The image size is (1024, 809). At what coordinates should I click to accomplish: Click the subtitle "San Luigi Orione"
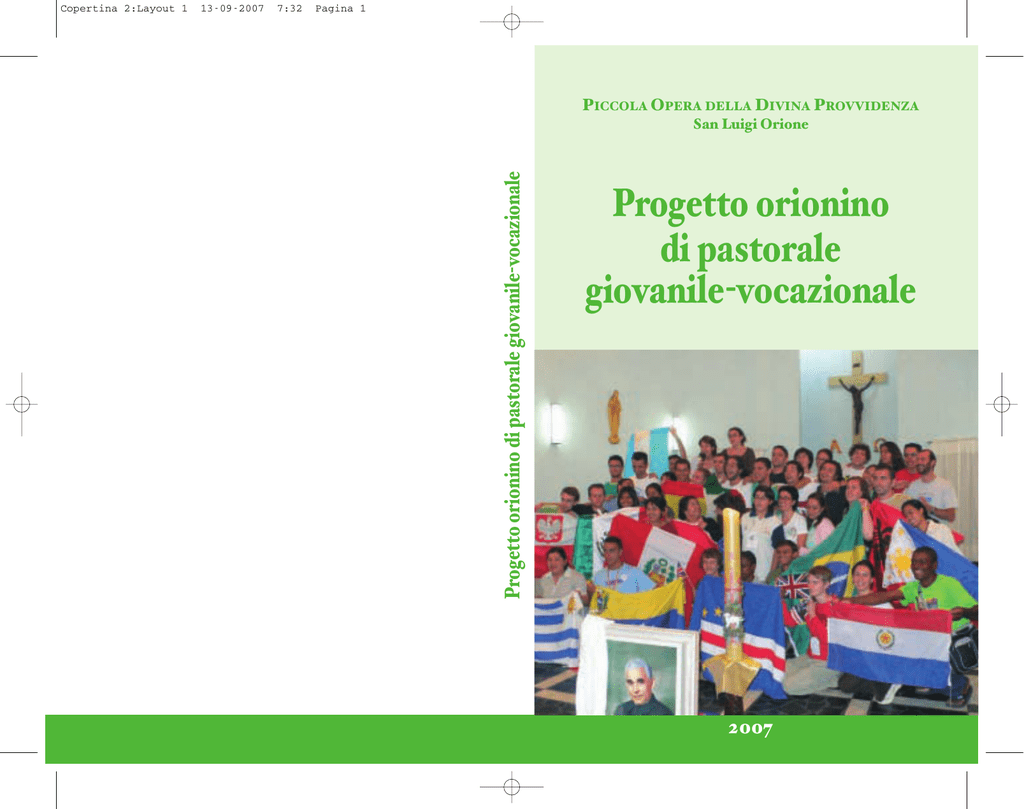[x=750, y=124]
